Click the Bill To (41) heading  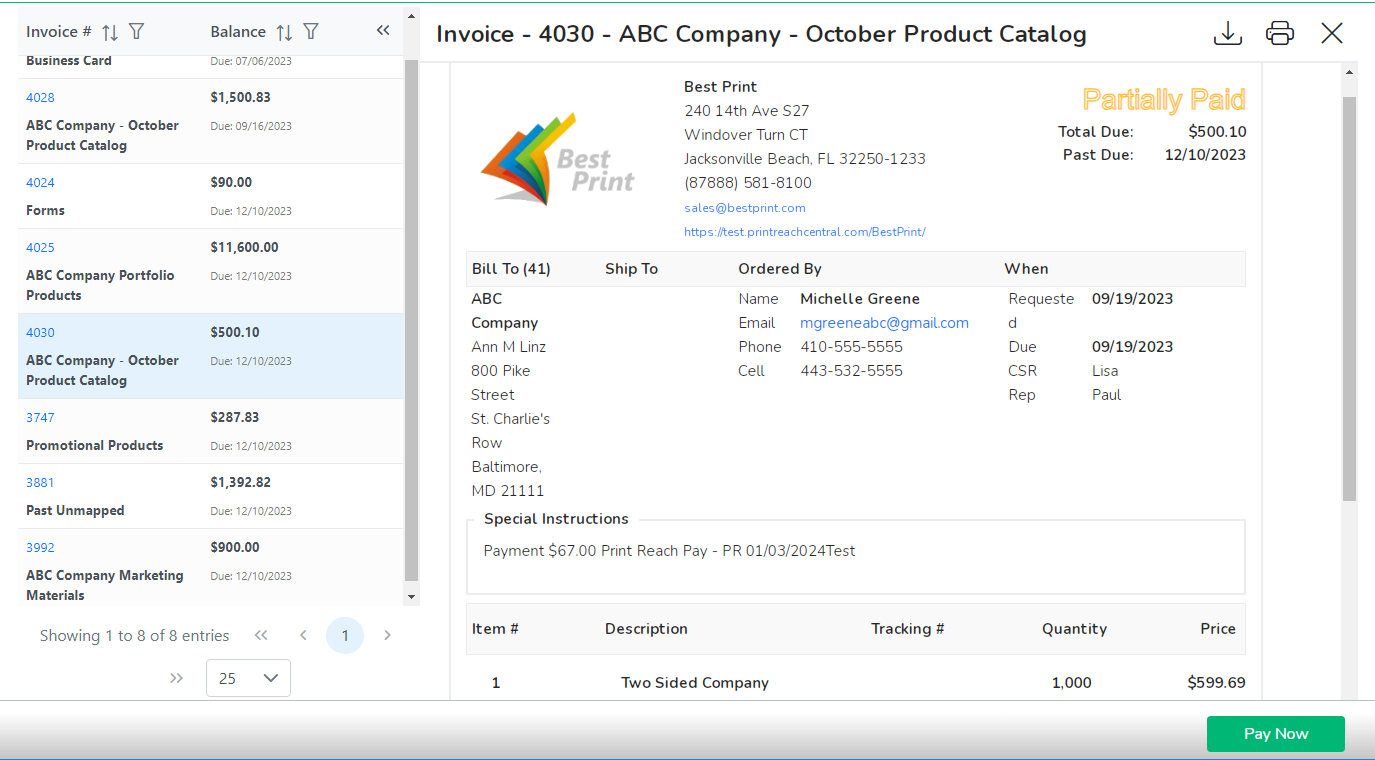(x=511, y=269)
